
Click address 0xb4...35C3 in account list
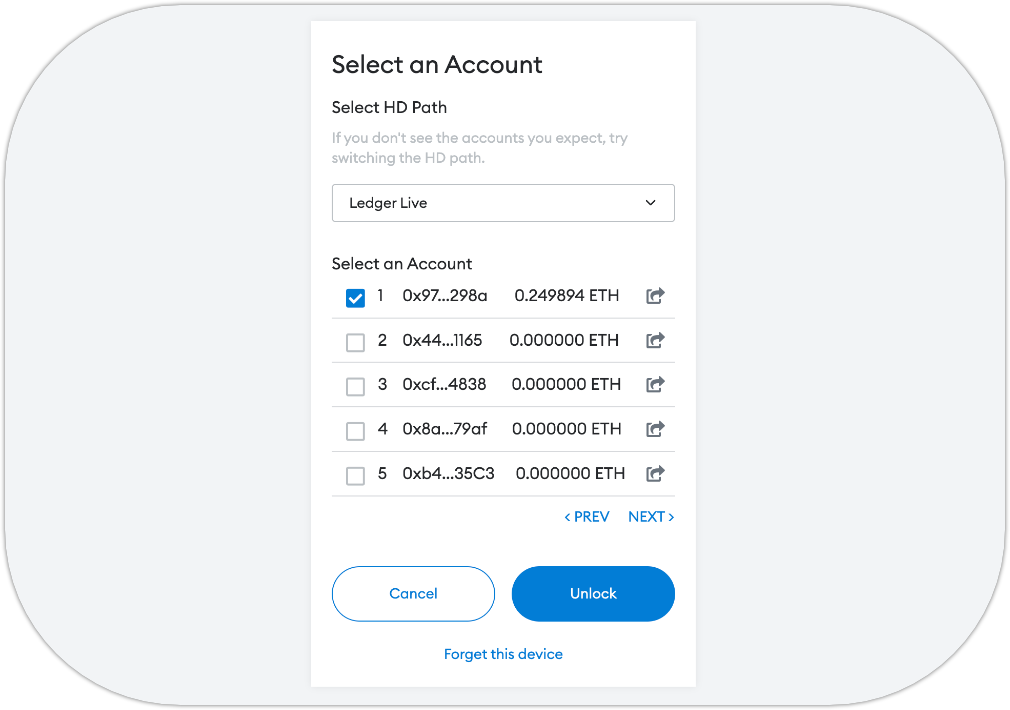tap(448, 474)
